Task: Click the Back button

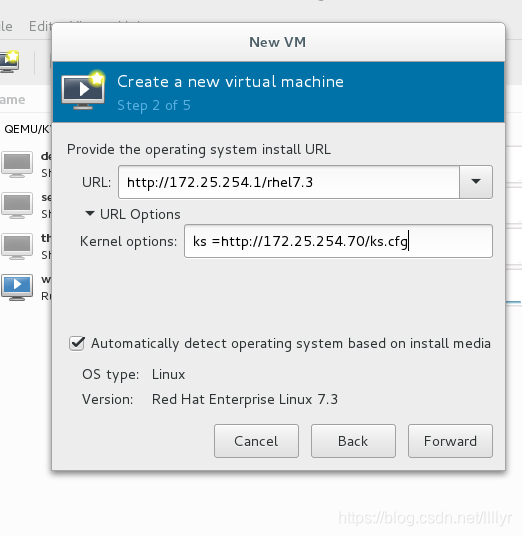Action: click(353, 441)
